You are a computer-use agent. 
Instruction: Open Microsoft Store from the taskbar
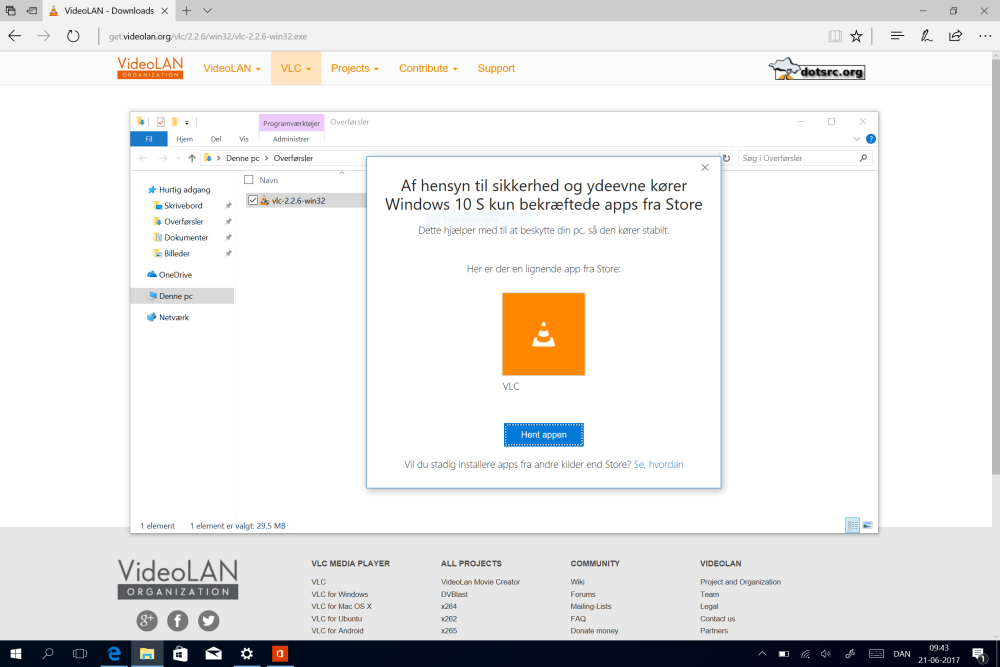(180, 654)
